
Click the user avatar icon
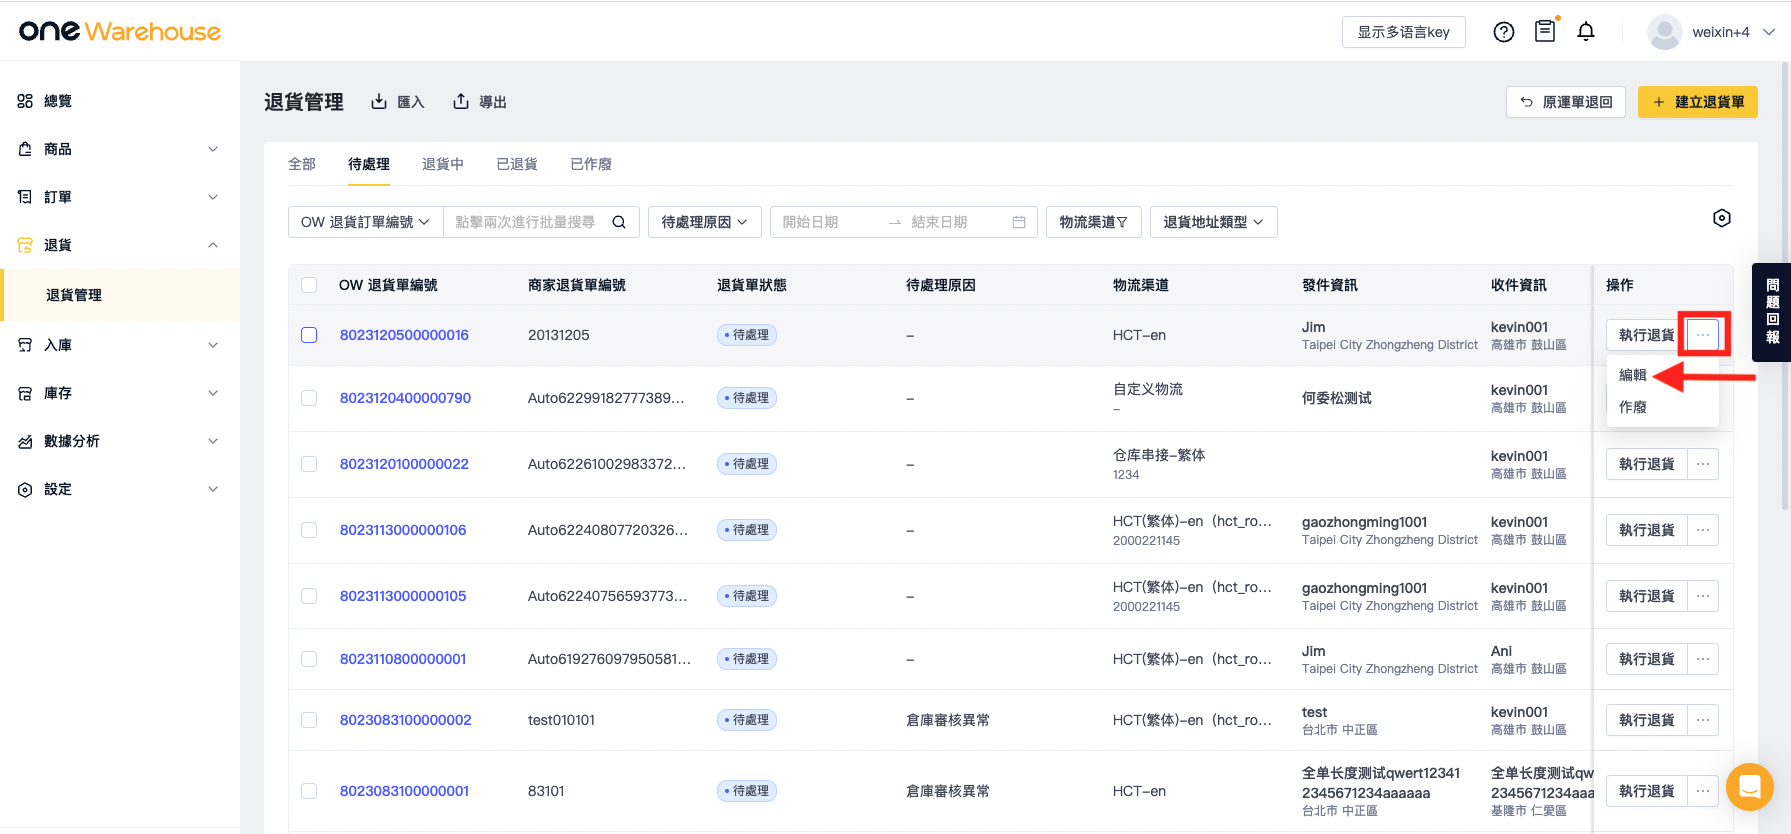tap(1664, 32)
